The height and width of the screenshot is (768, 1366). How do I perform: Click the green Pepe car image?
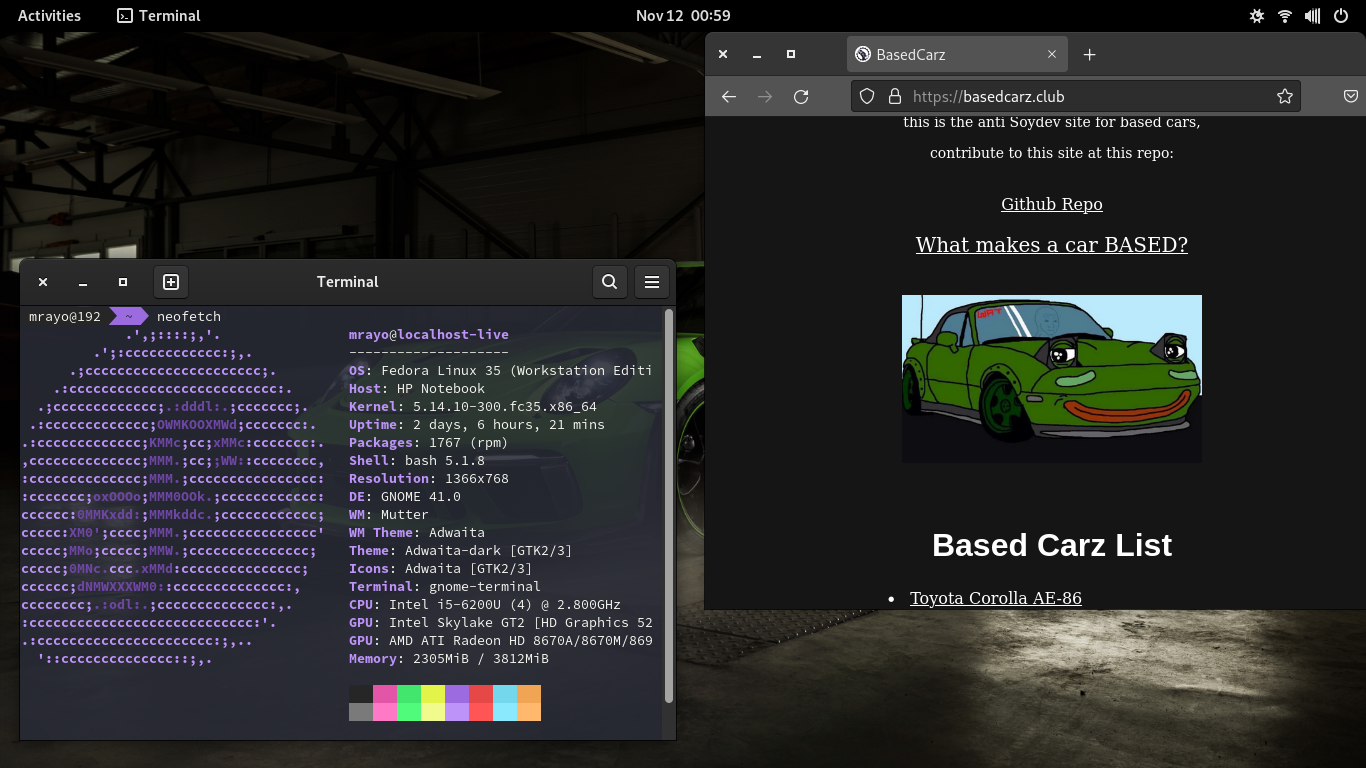coord(1052,379)
